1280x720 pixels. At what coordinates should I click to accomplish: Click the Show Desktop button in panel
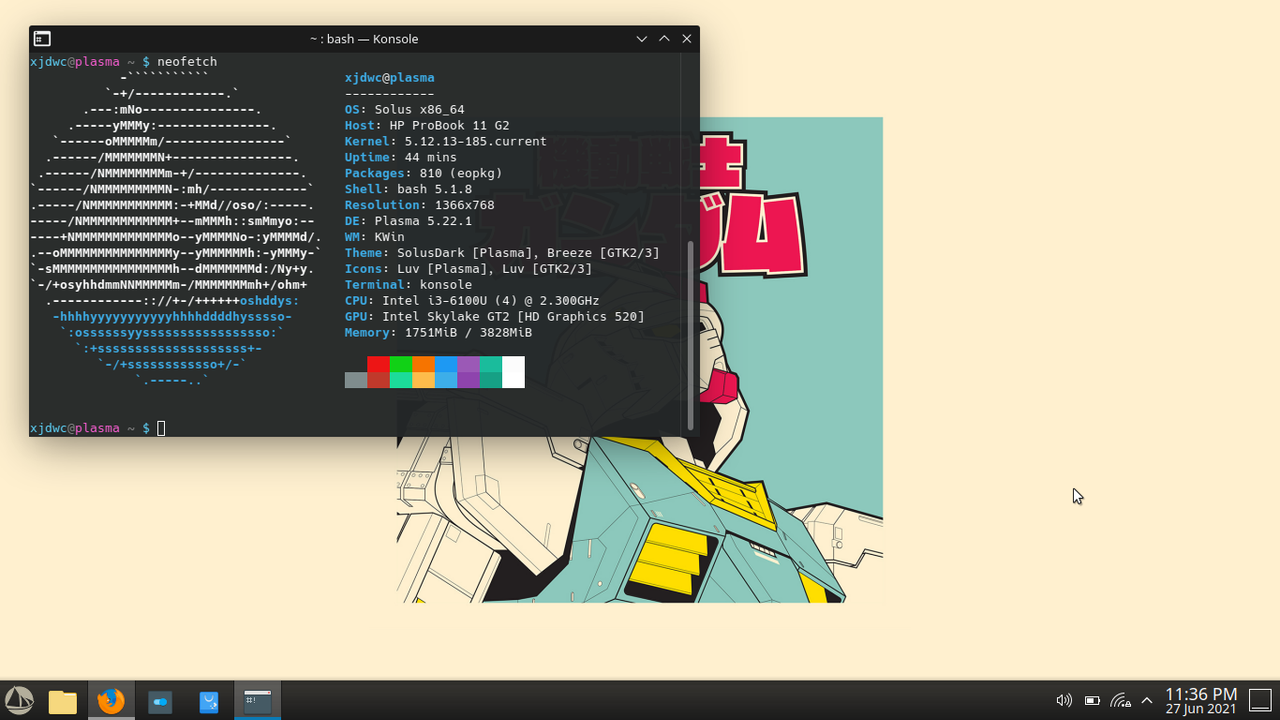click(x=1260, y=701)
